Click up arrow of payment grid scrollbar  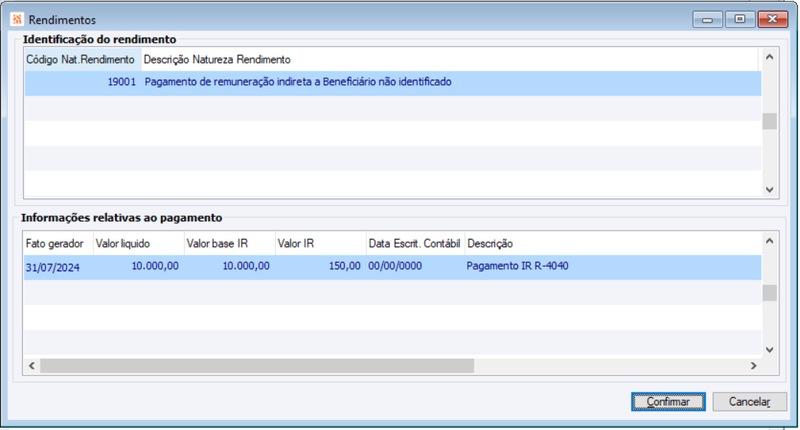(x=769, y=241)
